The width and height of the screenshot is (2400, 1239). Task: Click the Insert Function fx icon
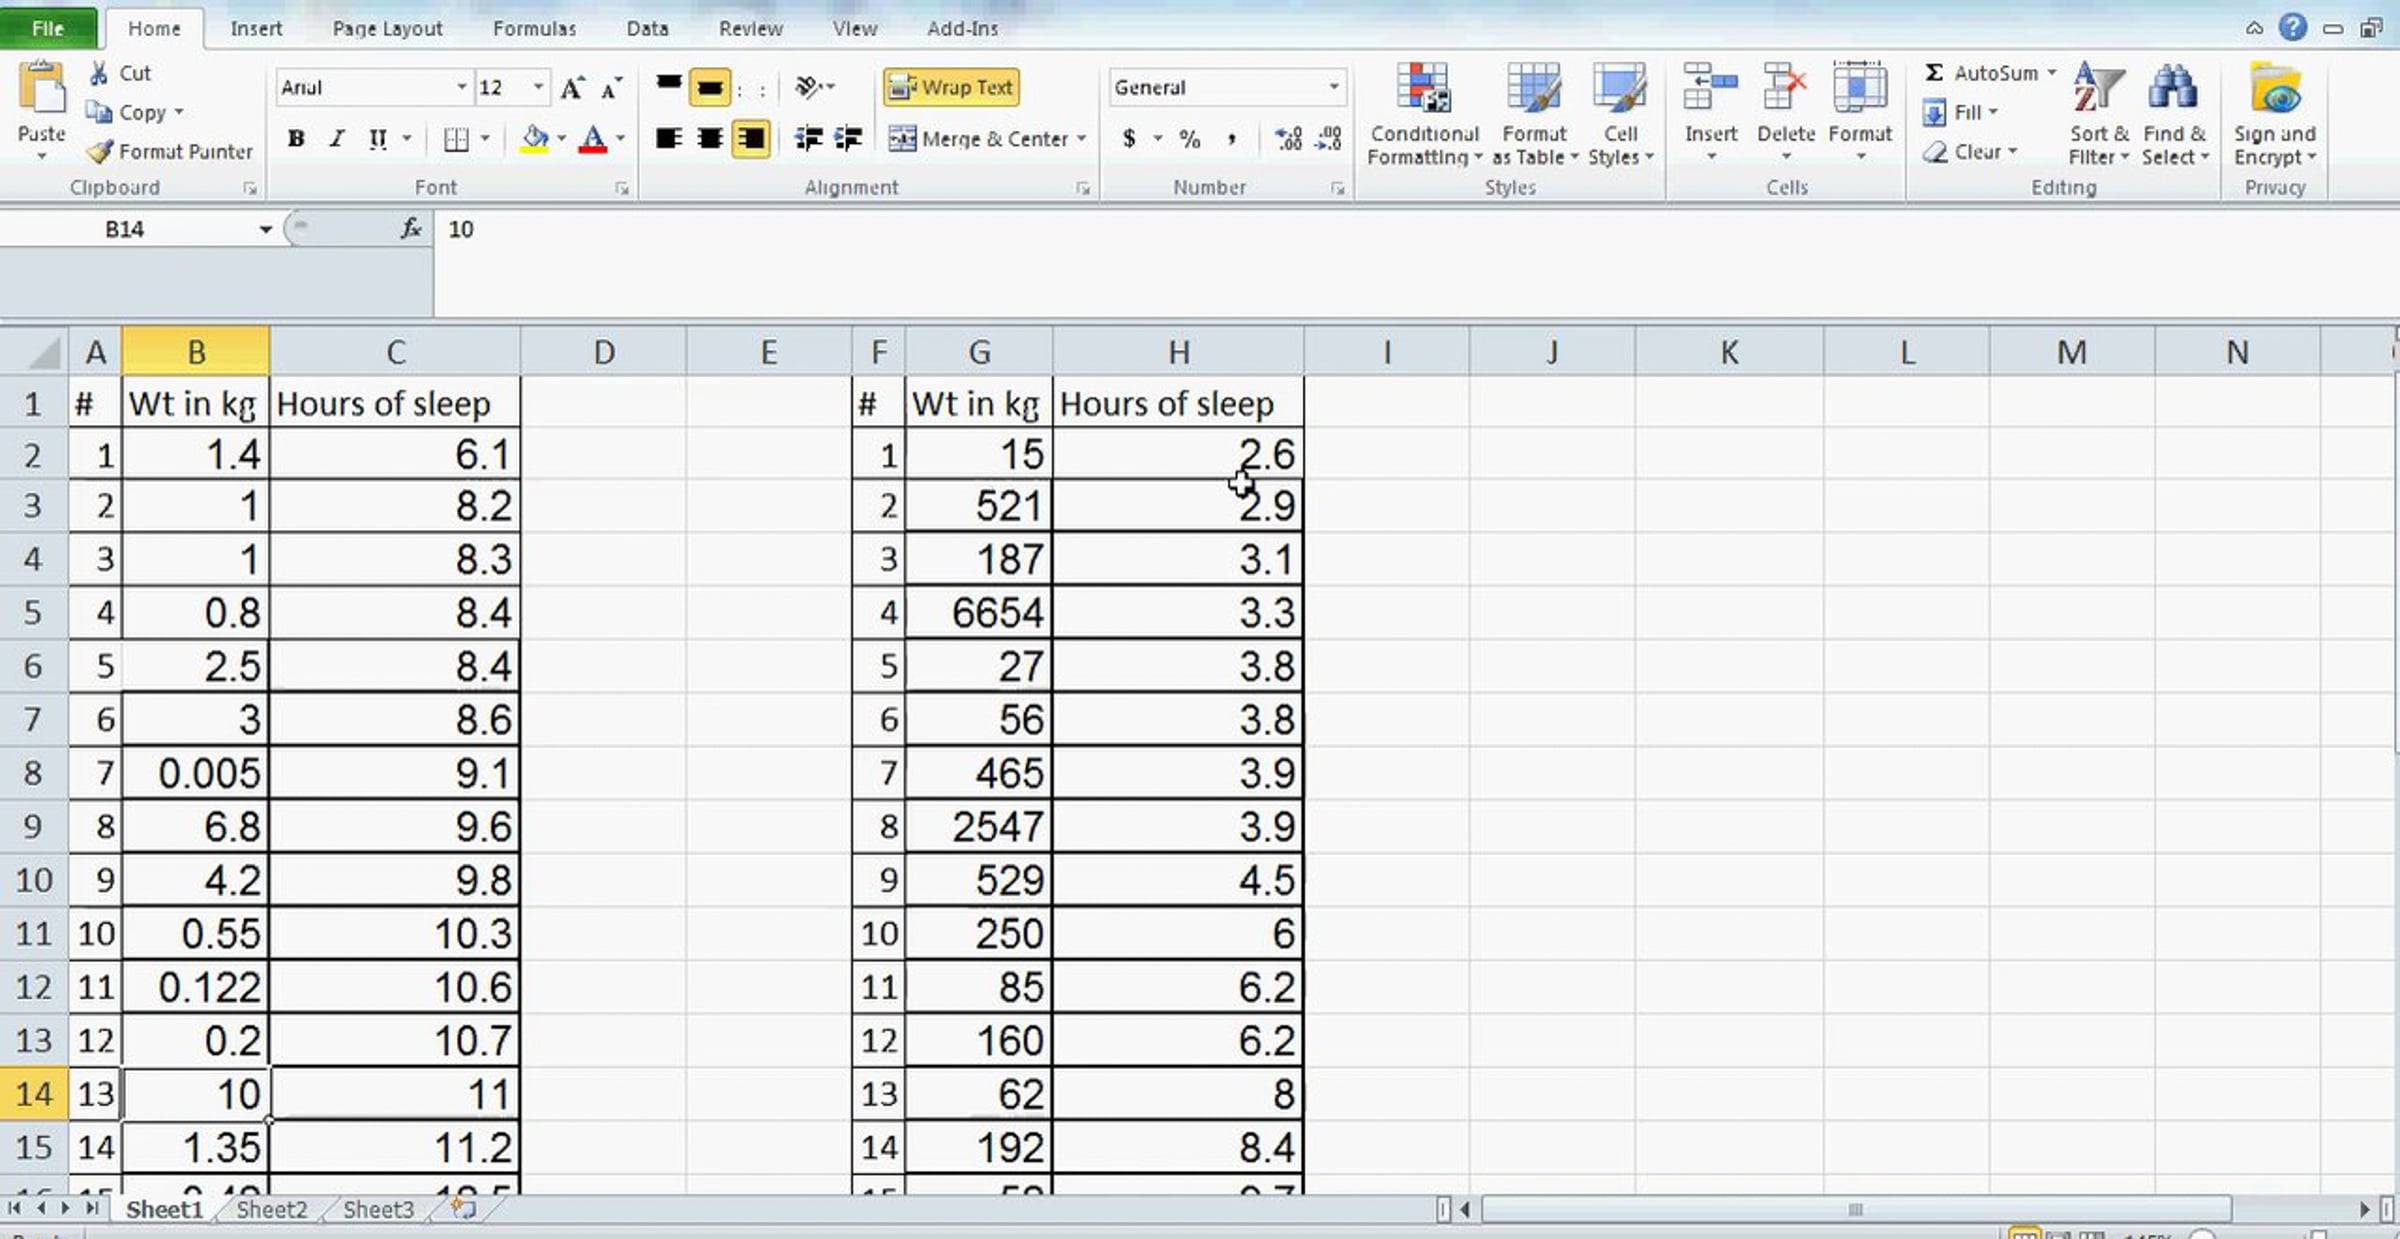410,229
